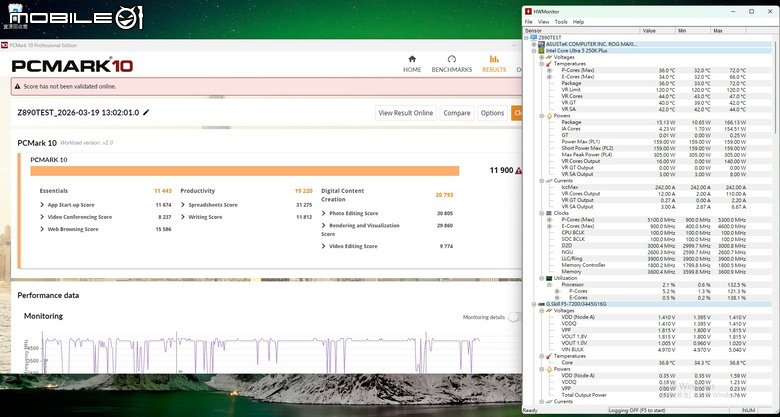Open the BENCHMARKS section in PCMark 10
The width and height of the screenshot is (780, 417).
[452, 64]
